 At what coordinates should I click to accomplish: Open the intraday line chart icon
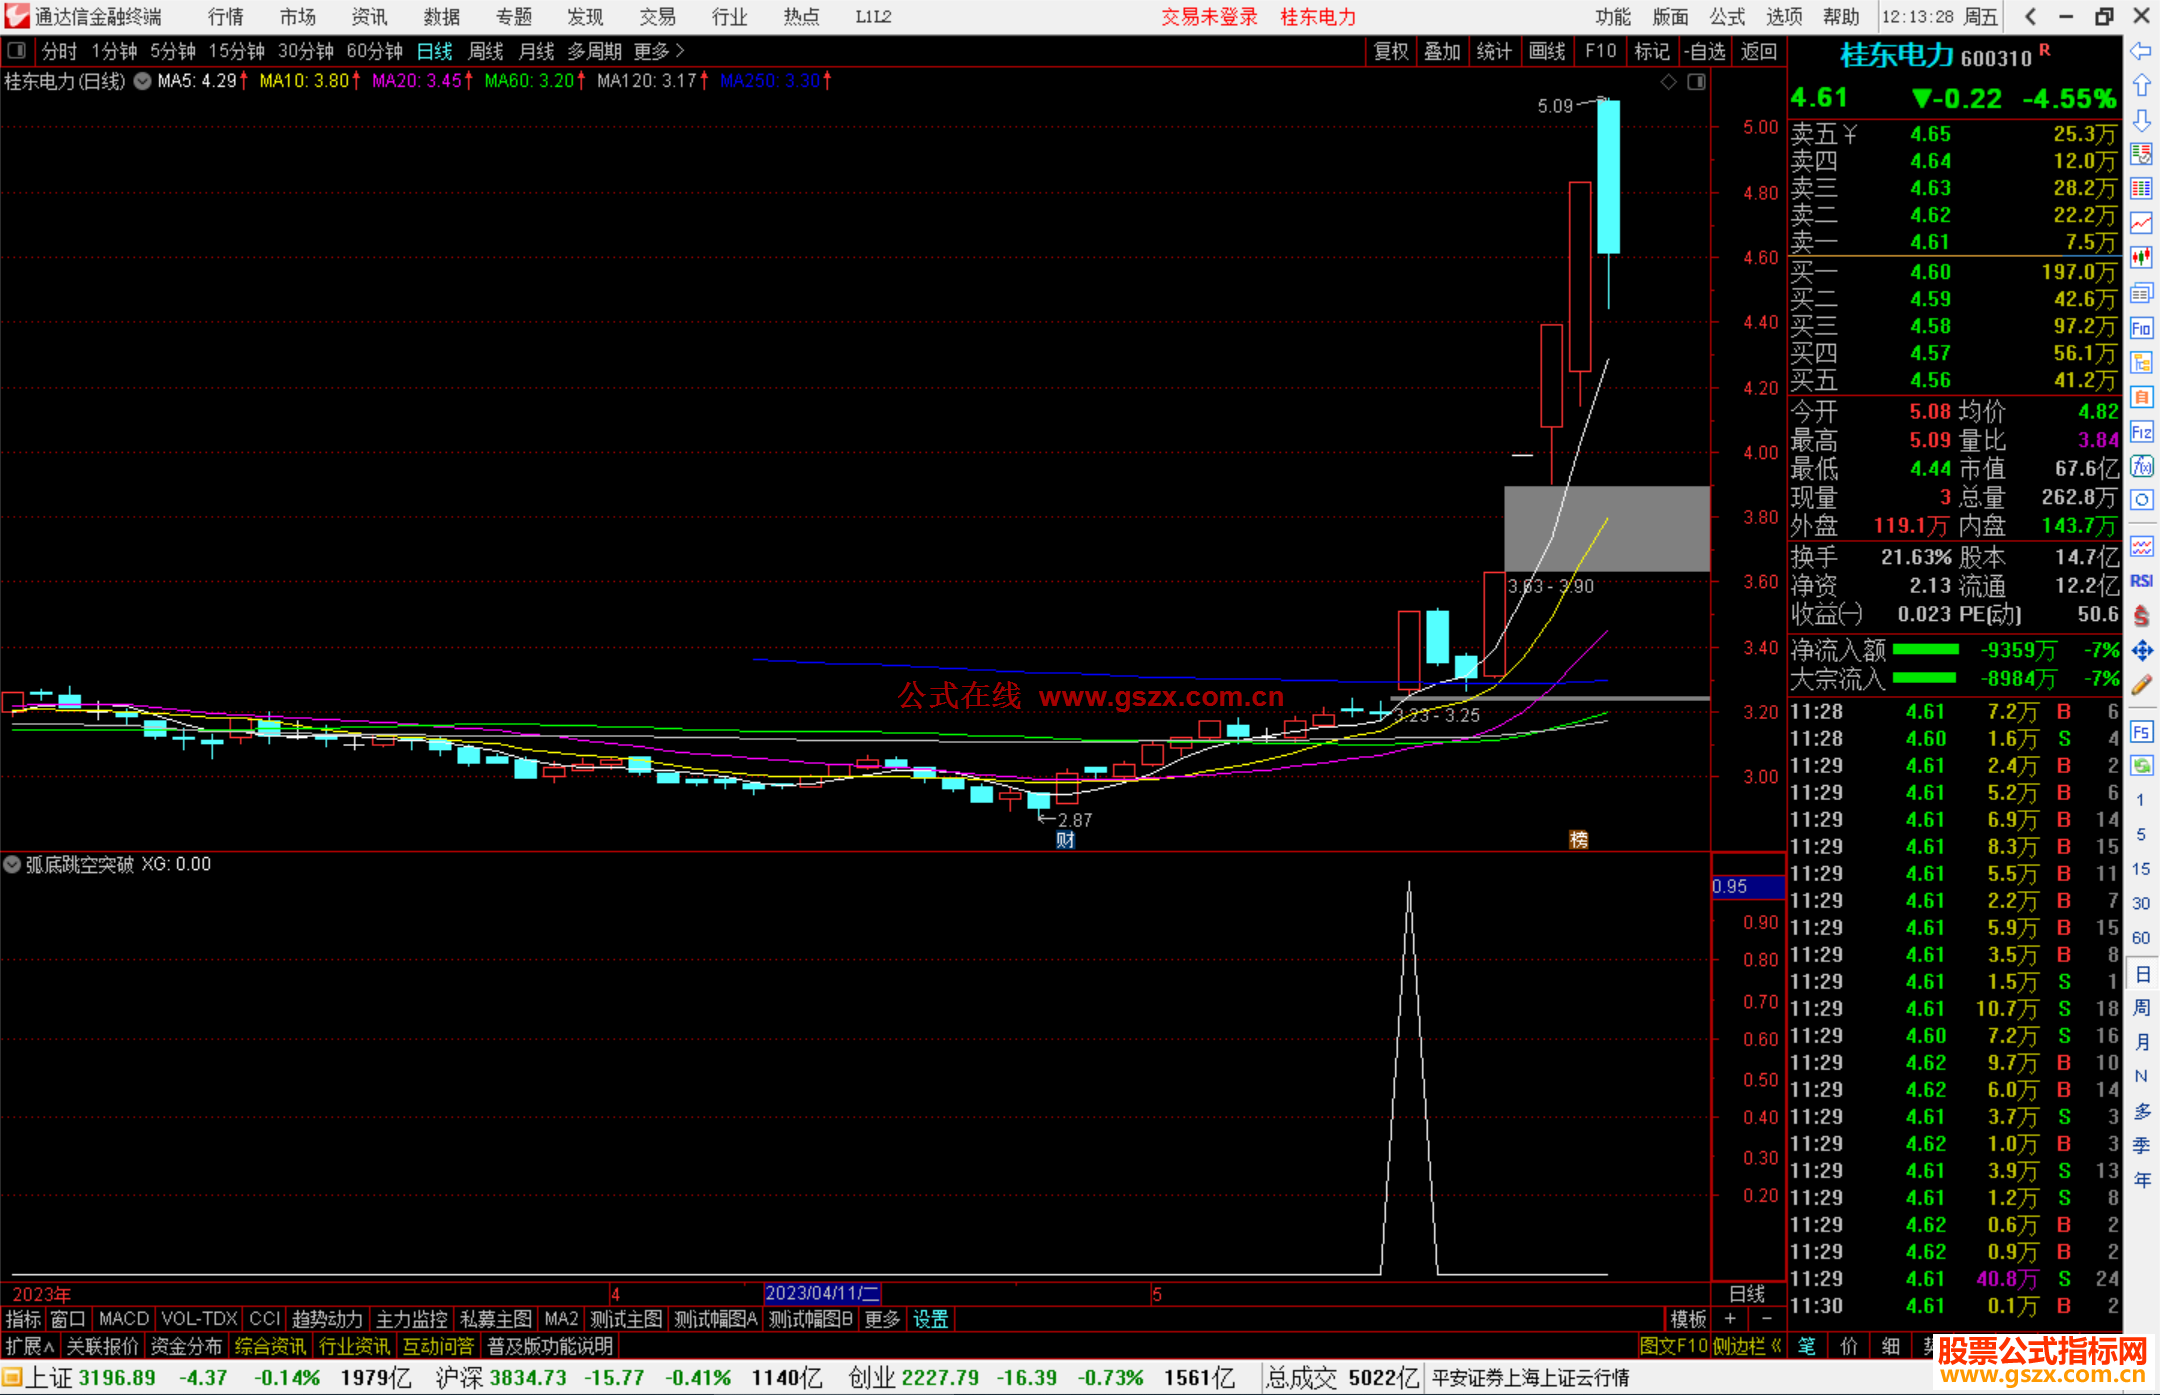pyautogui.click(x=2141, y=223)
